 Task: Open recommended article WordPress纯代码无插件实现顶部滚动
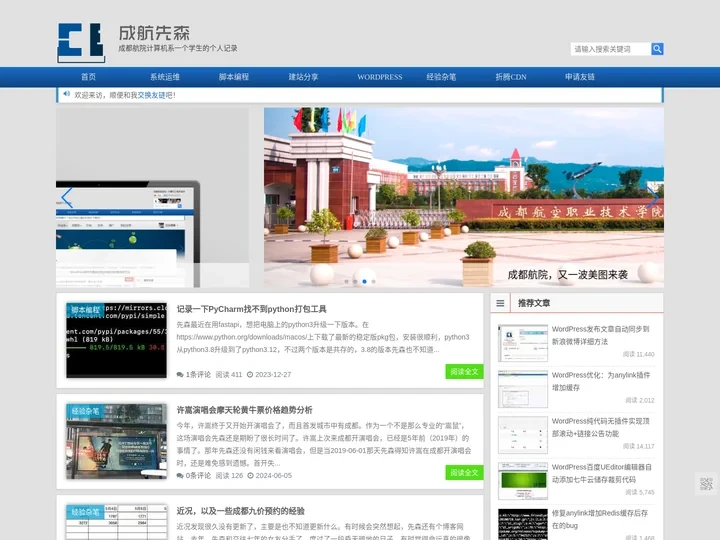[601, 427]
